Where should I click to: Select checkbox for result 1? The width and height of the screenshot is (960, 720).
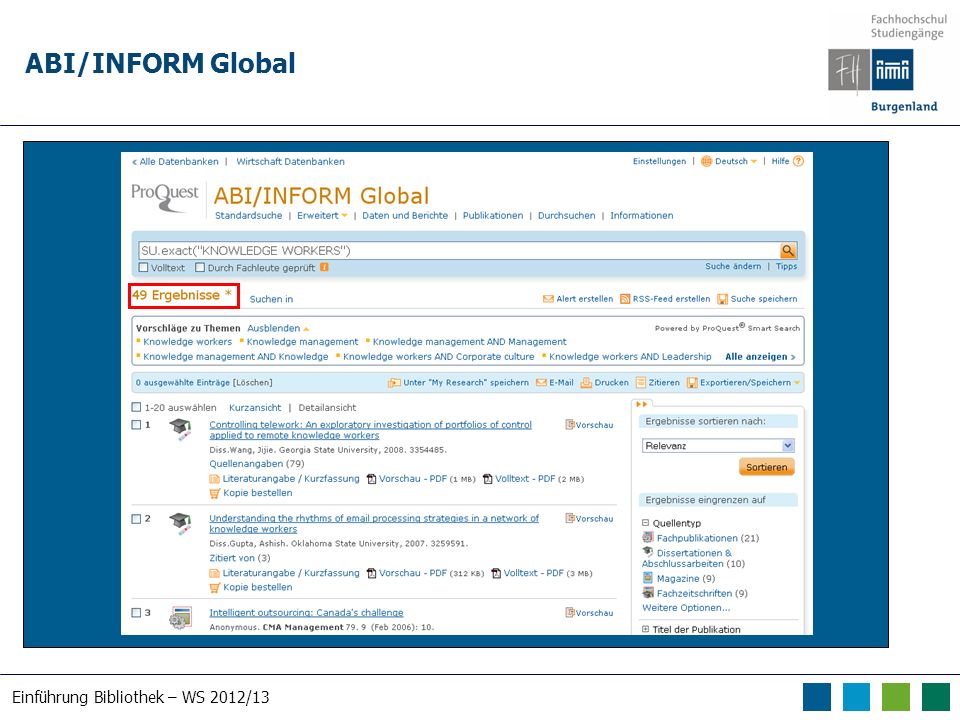137,424
